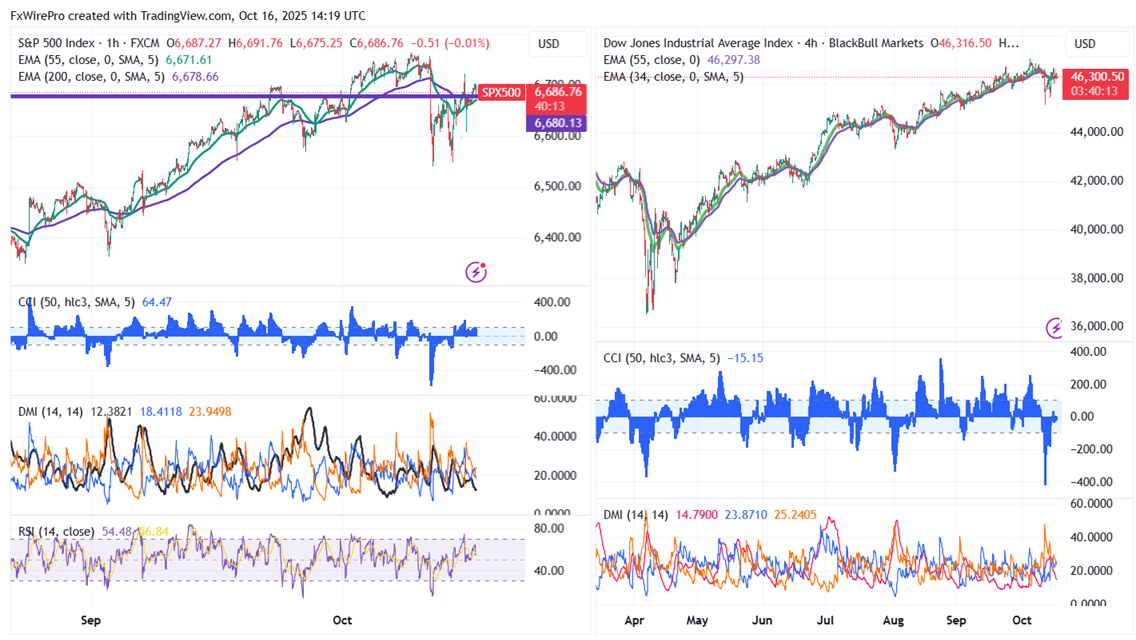Click the Jul label on Dow time axis

point(824,620)
